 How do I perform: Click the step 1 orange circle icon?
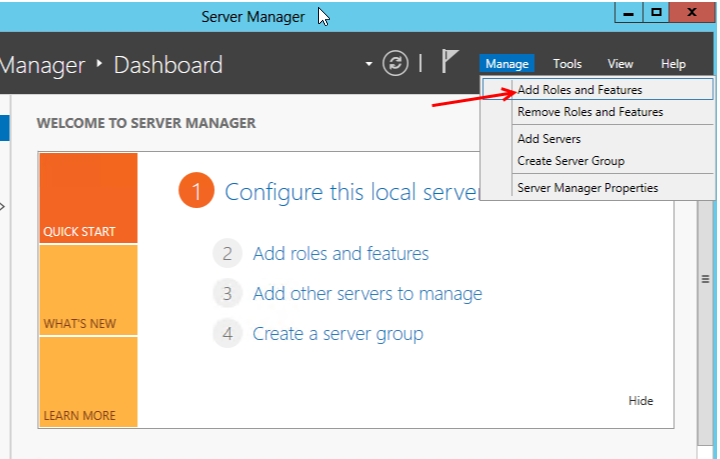pyautogui.click(x=197, y=190)
